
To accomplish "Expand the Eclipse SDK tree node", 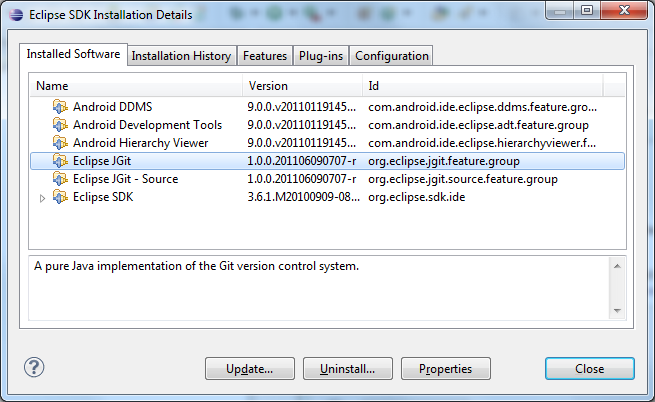I will (x=42, y=198).
